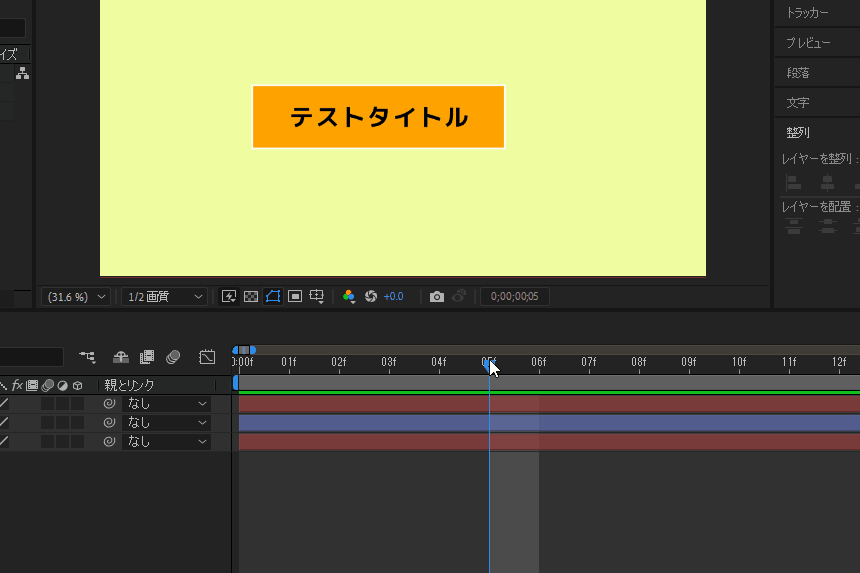This screenshot has width=860, height=573.
Task: Open the 段落 panel
Action: click(x=797, y=73)
